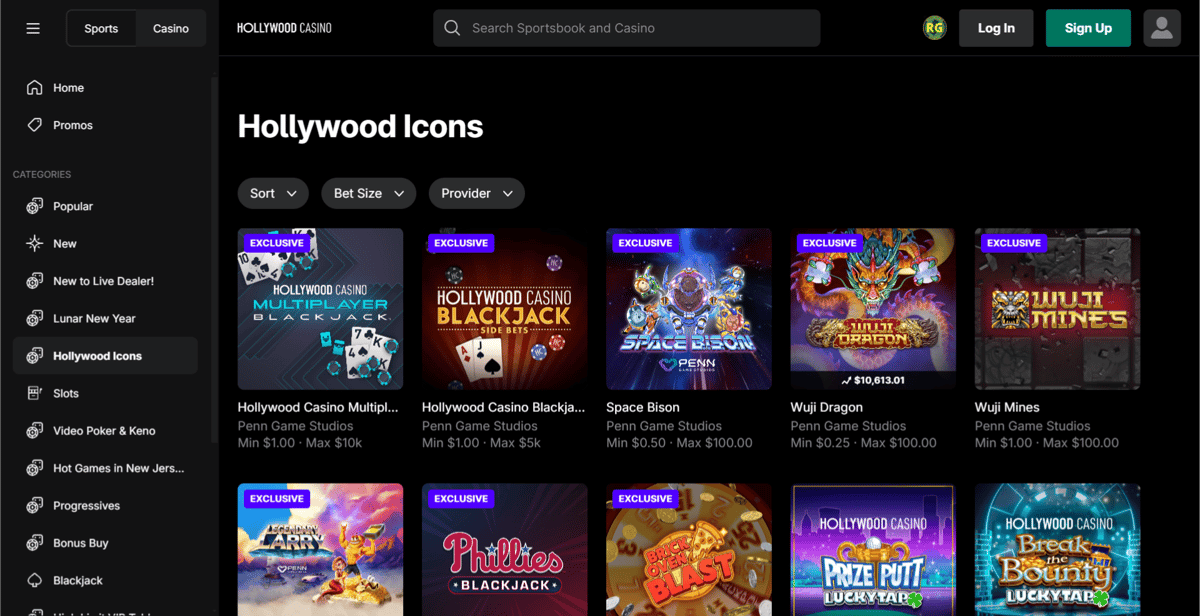The width and height of the screenshot is (1200, 616).
Task: Open the hamburger menu icon
Action: tap(33, 28)
